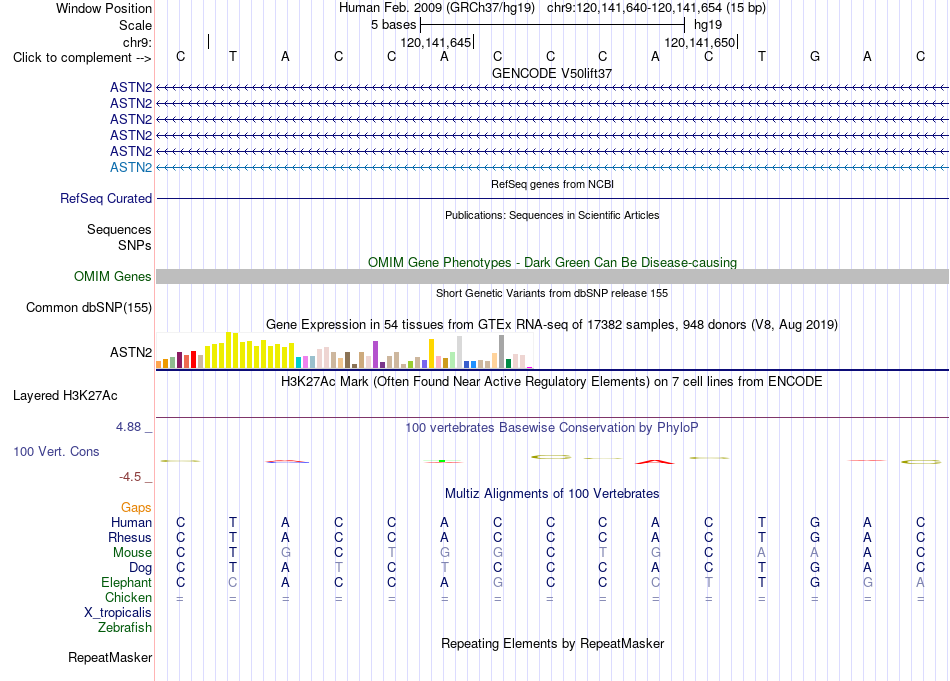Click the RepeatMasker track label

110,657
